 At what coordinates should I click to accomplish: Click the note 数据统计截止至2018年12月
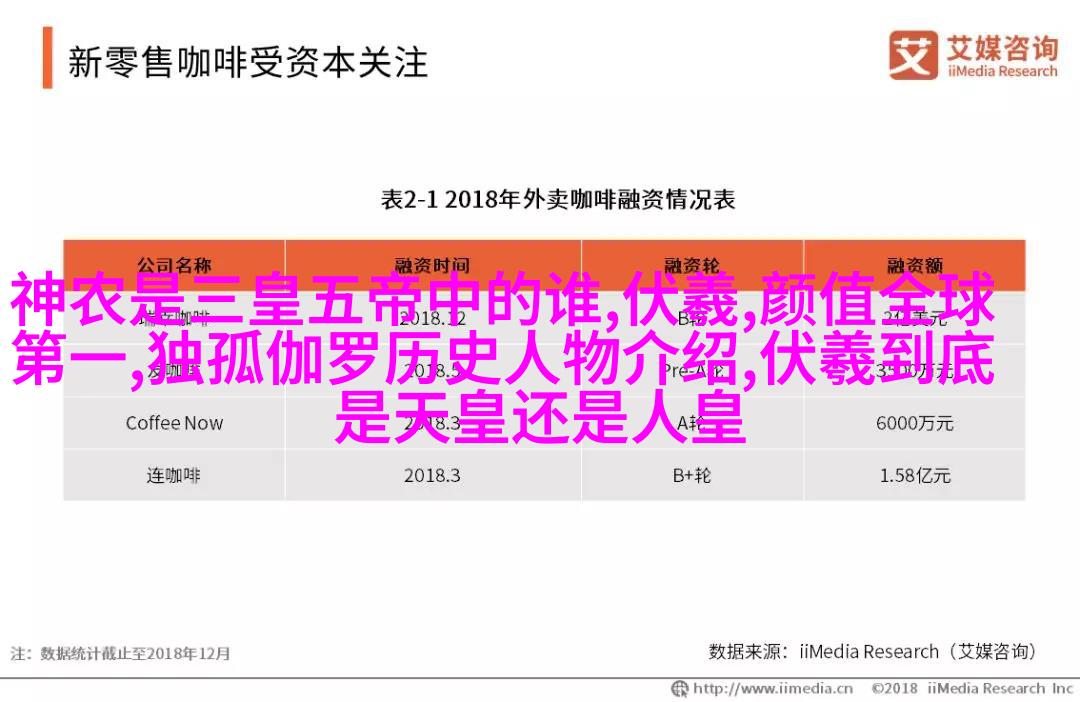121,653
